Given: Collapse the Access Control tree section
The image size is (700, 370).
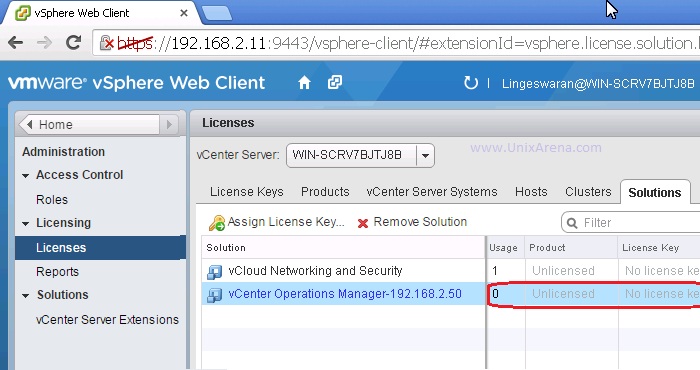Looking at the screenshot, I should 26,176.
